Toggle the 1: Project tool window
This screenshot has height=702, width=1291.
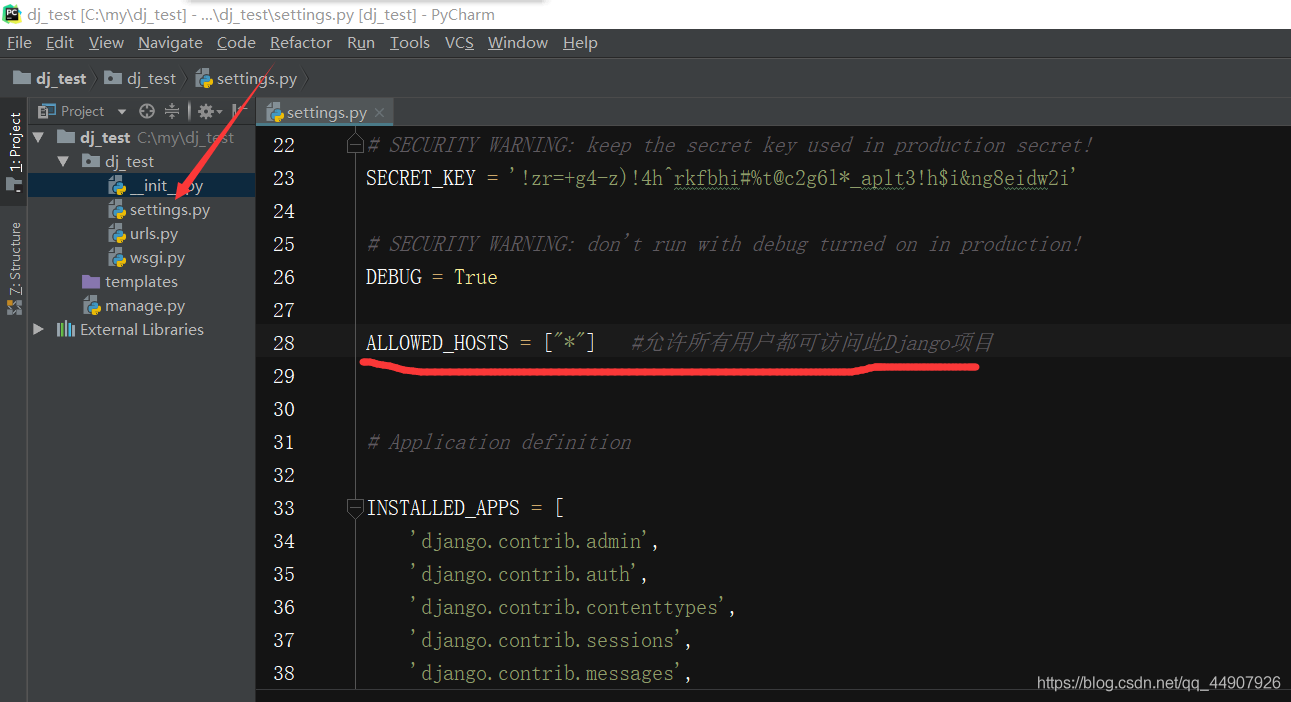click(14, 152)
